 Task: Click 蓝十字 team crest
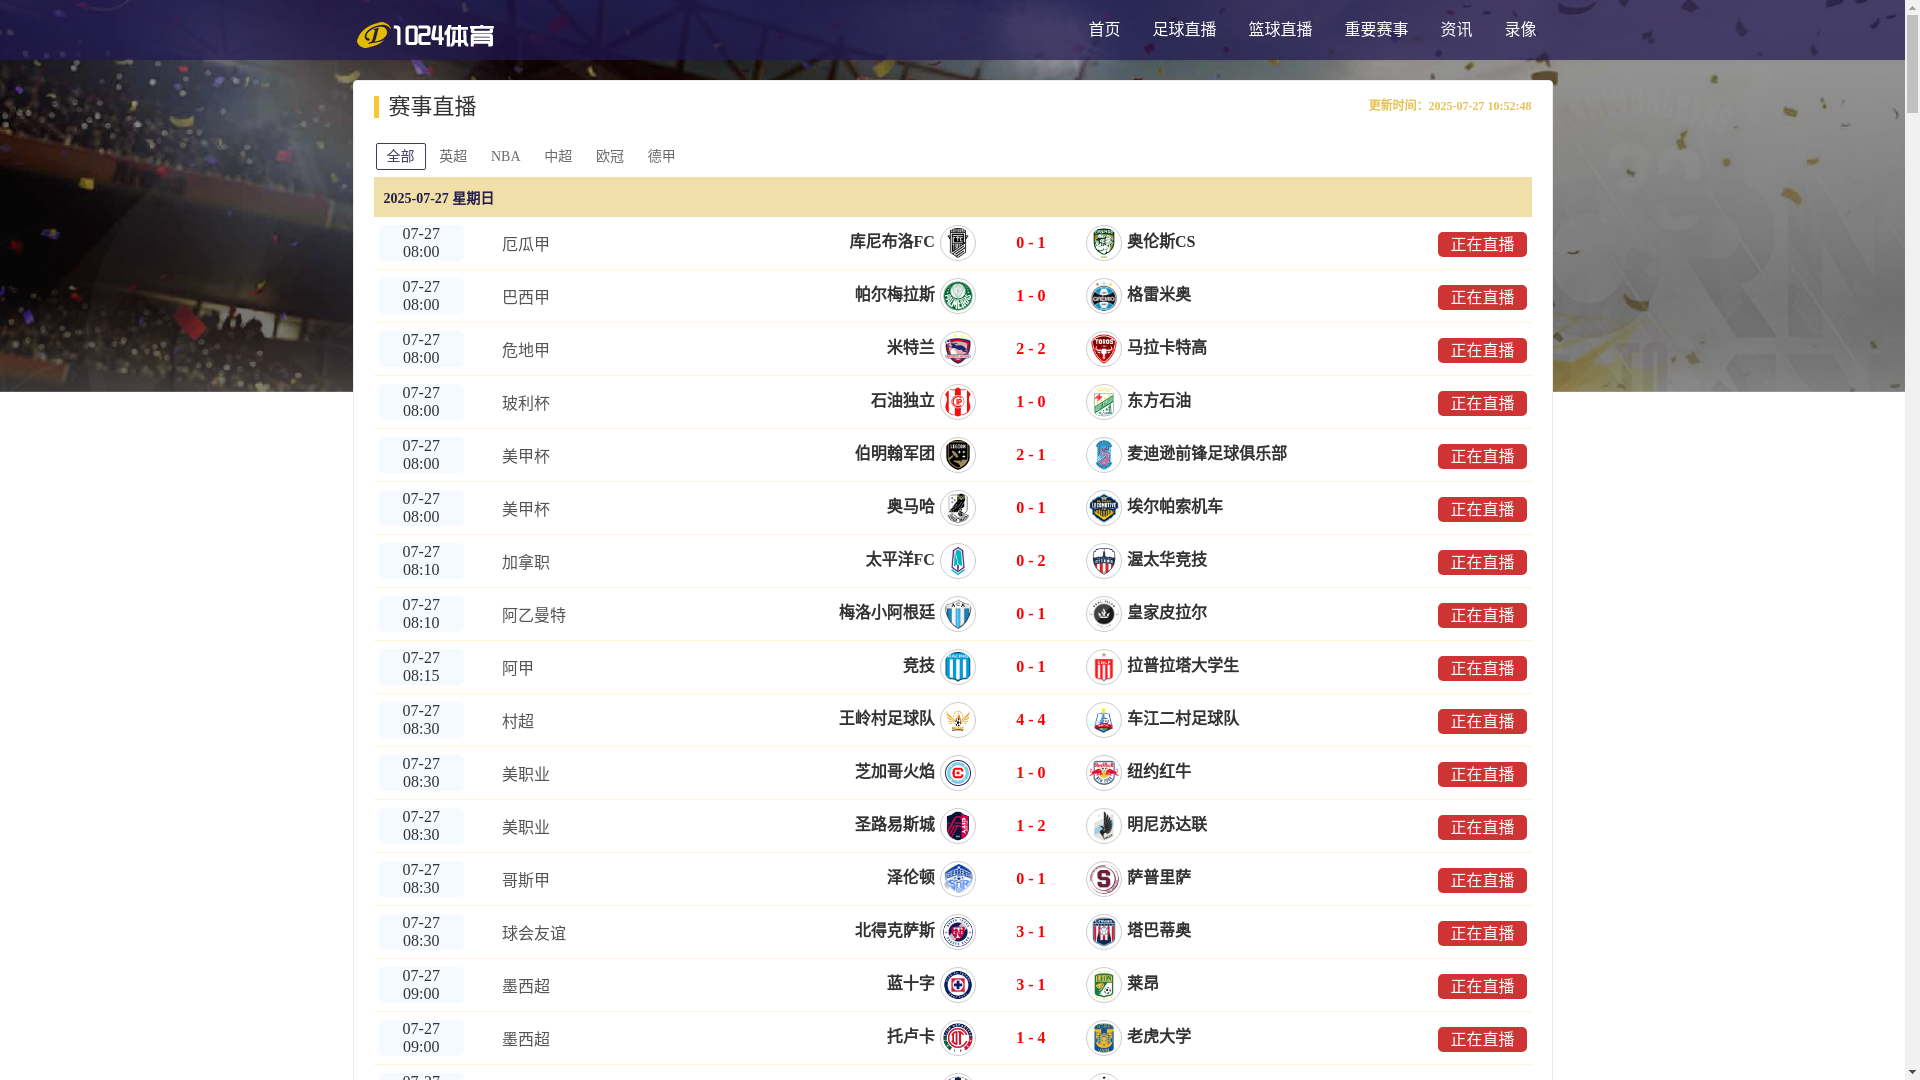point(958,985)
